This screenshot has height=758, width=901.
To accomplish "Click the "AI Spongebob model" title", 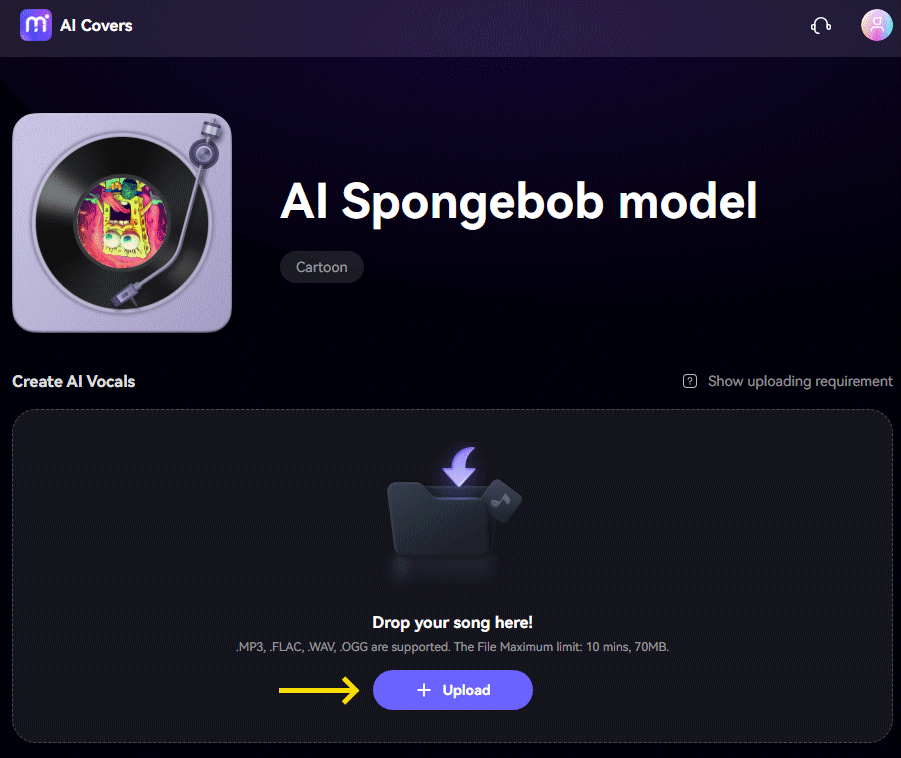I will pyautogui.click(x=518, y=201).
